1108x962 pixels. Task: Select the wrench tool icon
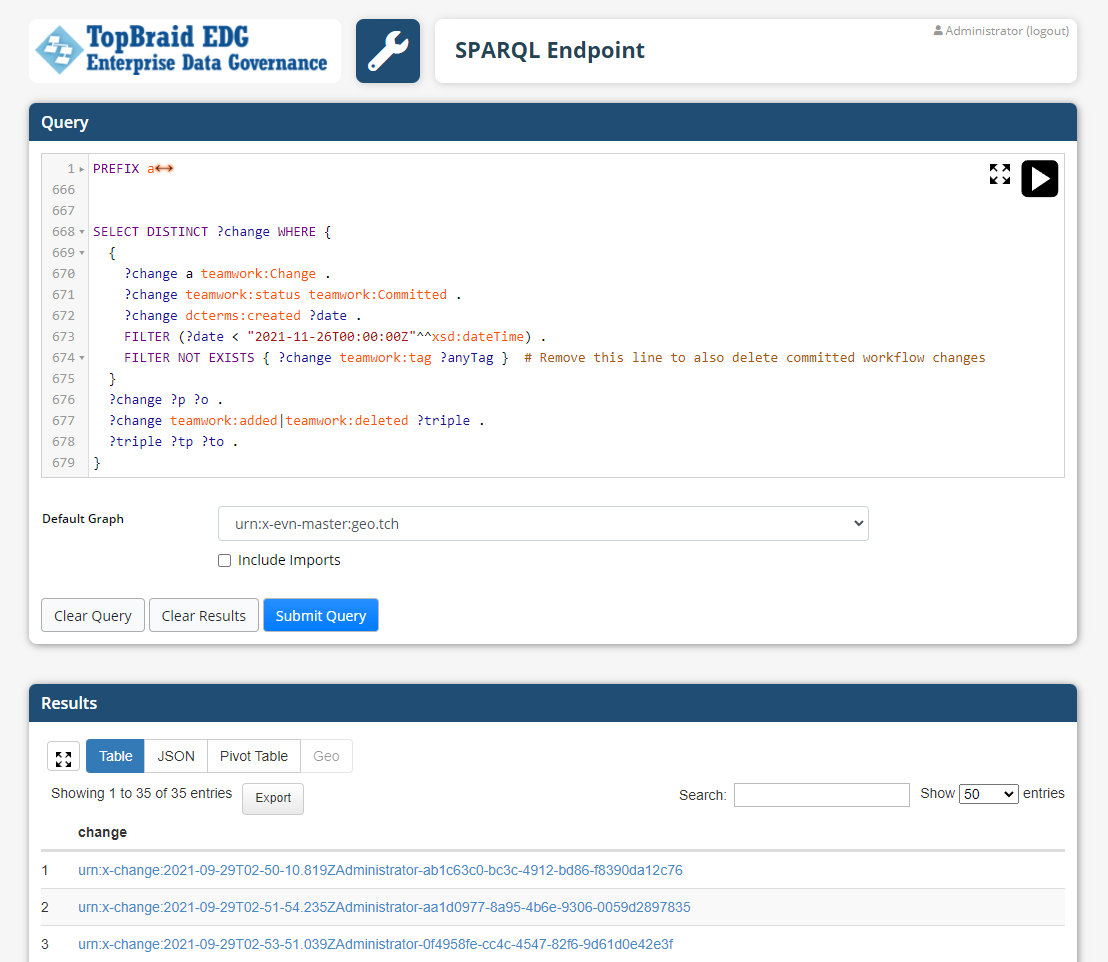388,50
